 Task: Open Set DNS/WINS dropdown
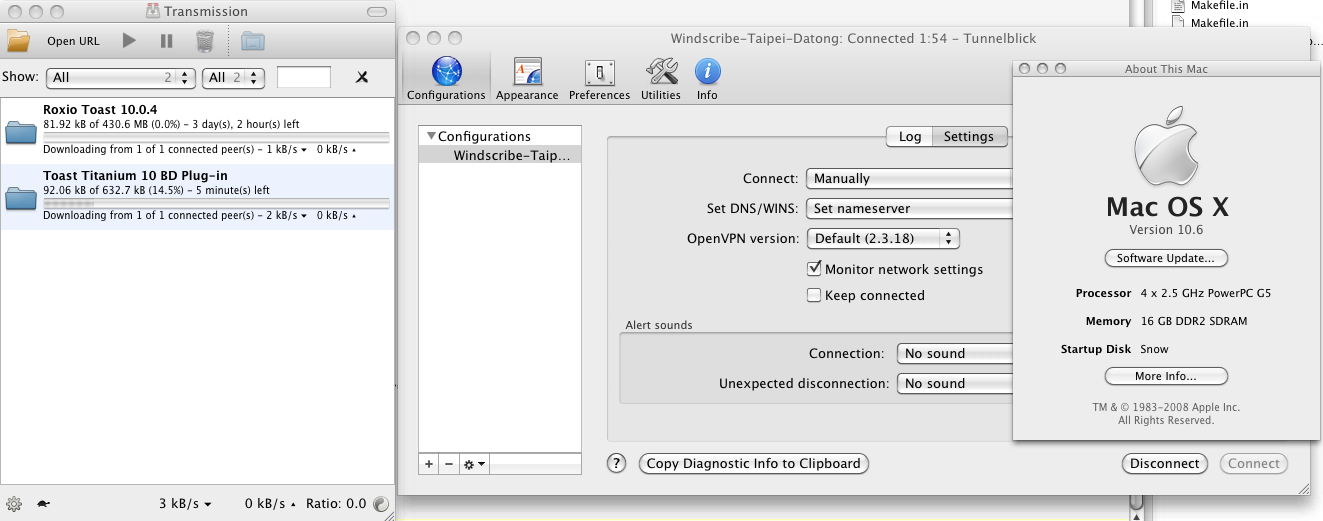coord(909,208)
